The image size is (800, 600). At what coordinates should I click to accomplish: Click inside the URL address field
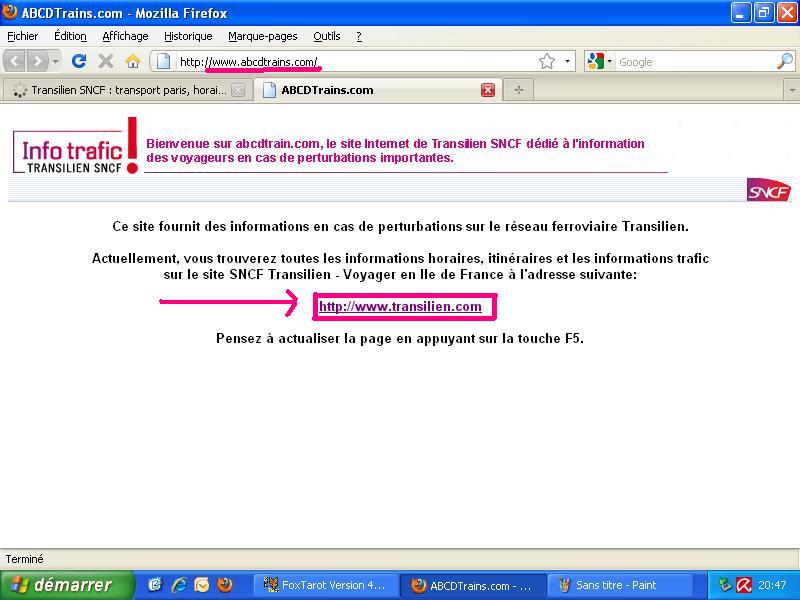(400, 61)
